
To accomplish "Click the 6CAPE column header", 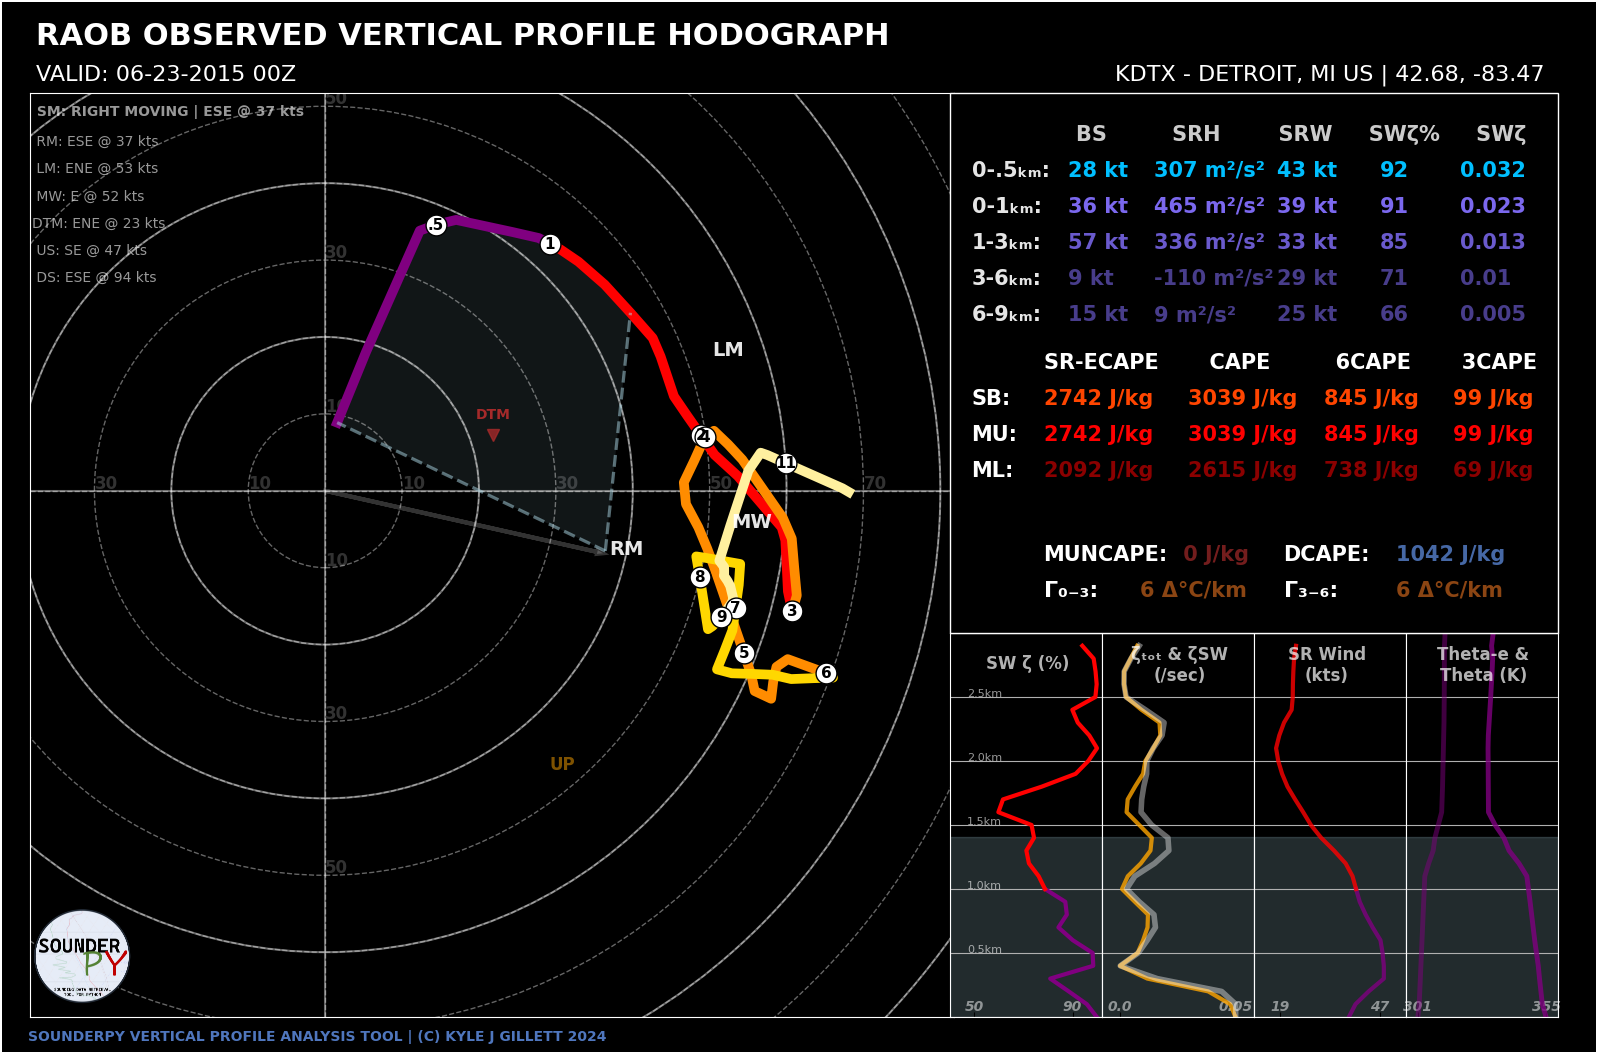I will (1373, 362).
